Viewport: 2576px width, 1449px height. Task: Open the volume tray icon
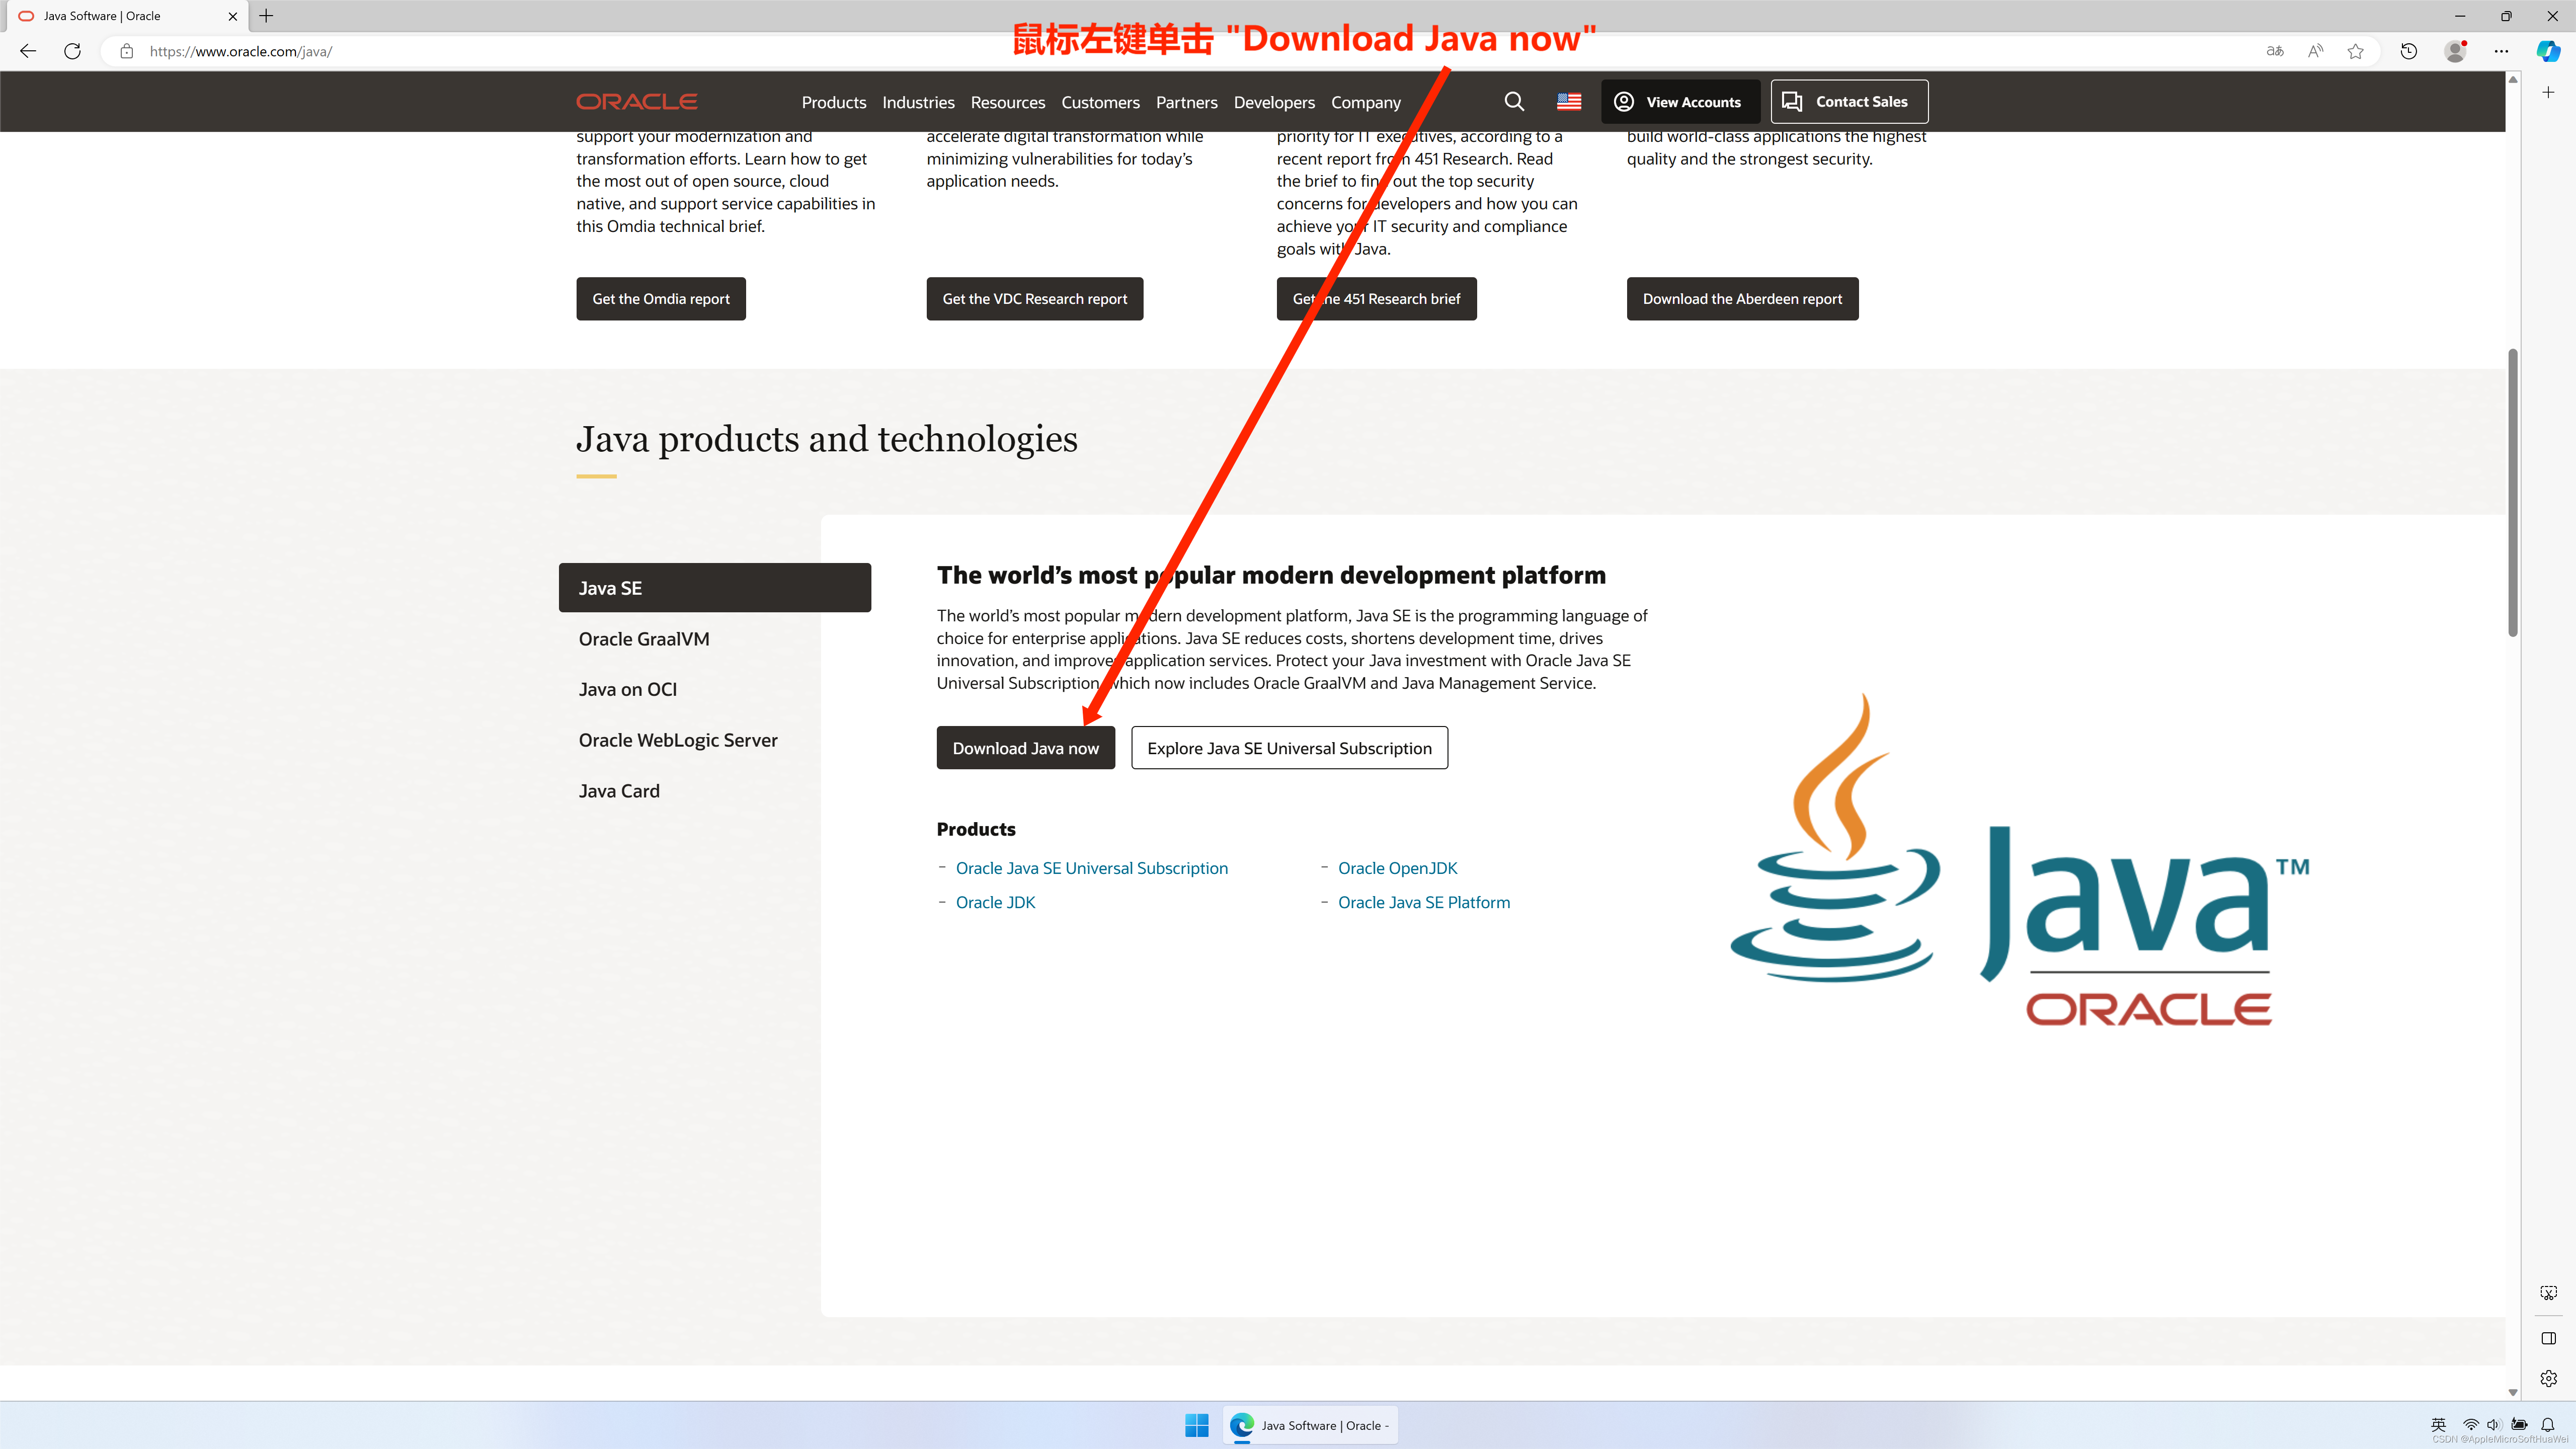pyautogui.click(x=2493, y=1424)
